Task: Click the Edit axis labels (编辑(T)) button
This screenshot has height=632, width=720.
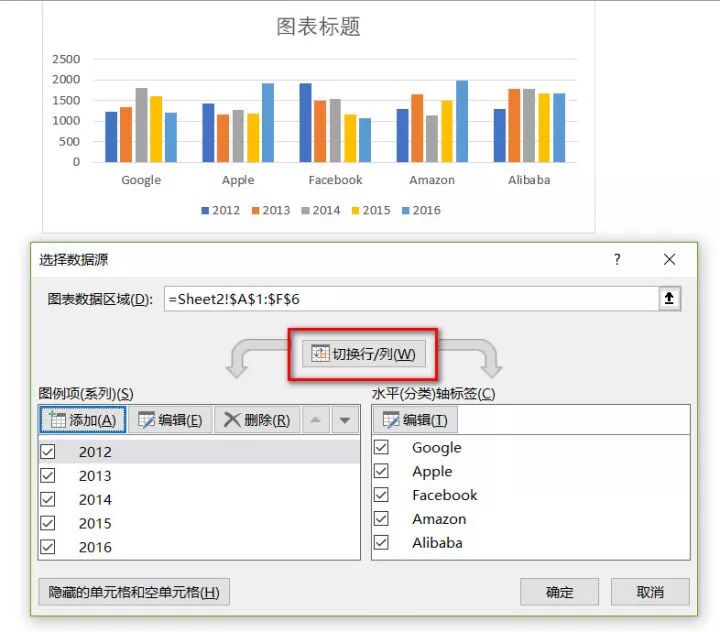Action: pos(415,420)
